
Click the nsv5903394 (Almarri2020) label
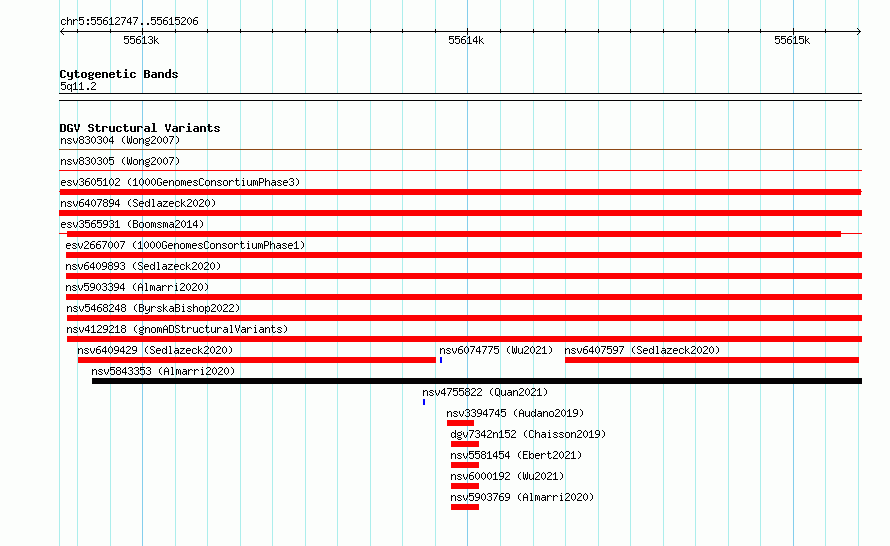coord(137,287)
